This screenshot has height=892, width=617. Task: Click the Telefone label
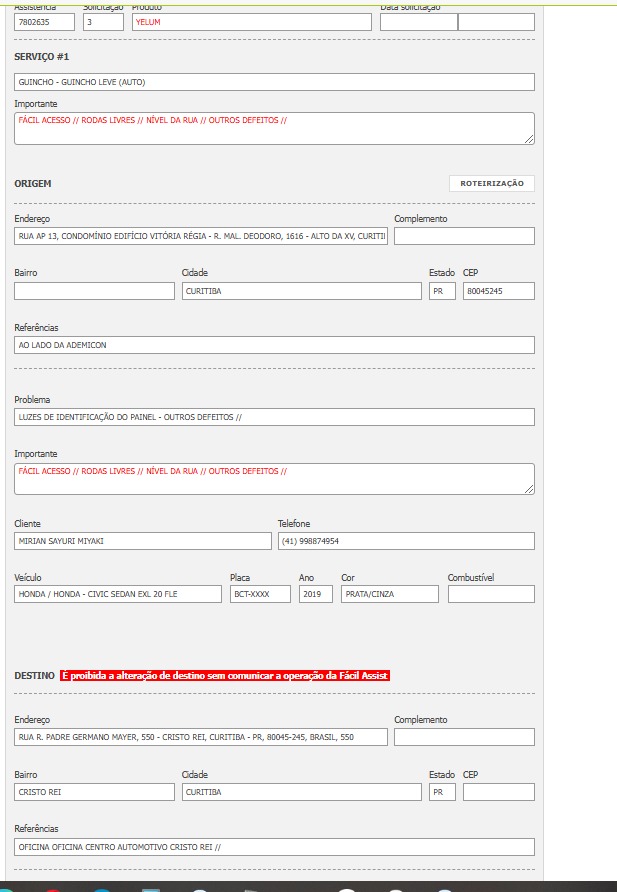pos(294,523)
